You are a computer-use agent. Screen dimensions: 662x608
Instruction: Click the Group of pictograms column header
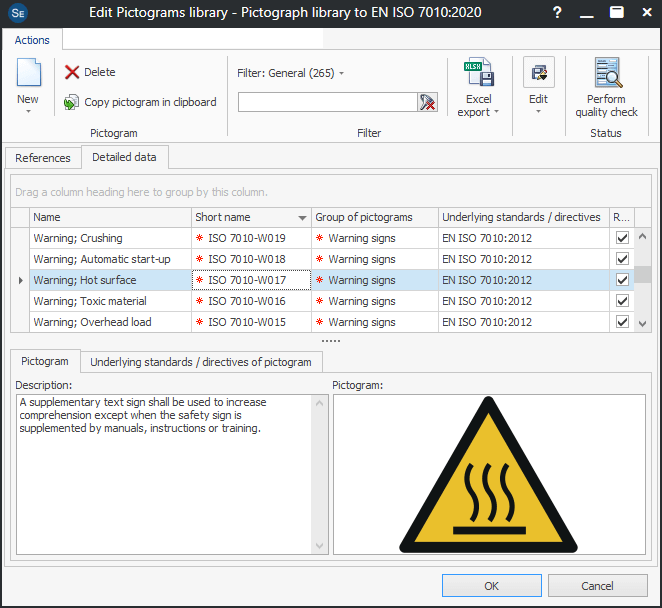coord(375,217)
